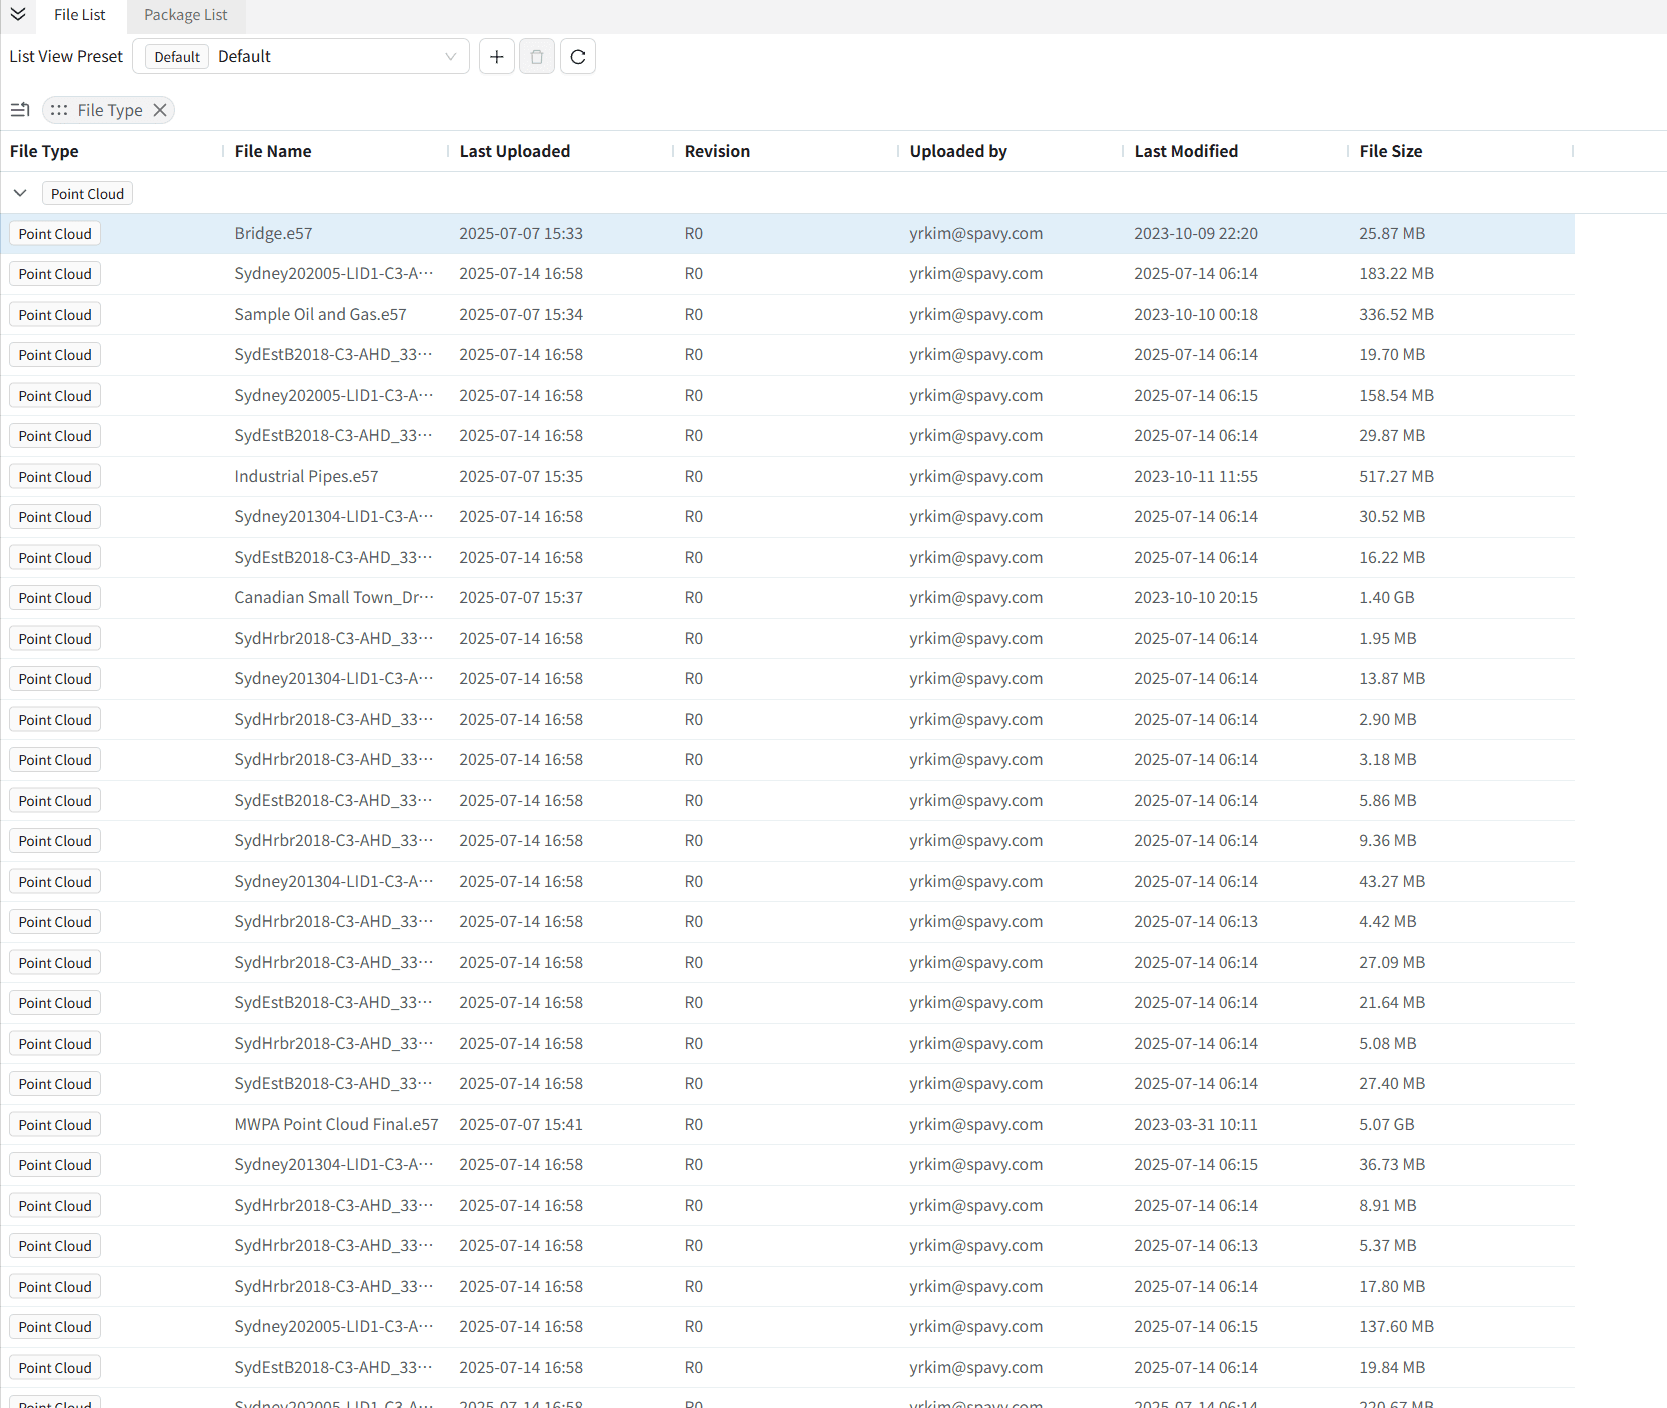Click the 1.95 MB file size cell
The width and height of the screenshot is (1667, 1408).
1388,638
